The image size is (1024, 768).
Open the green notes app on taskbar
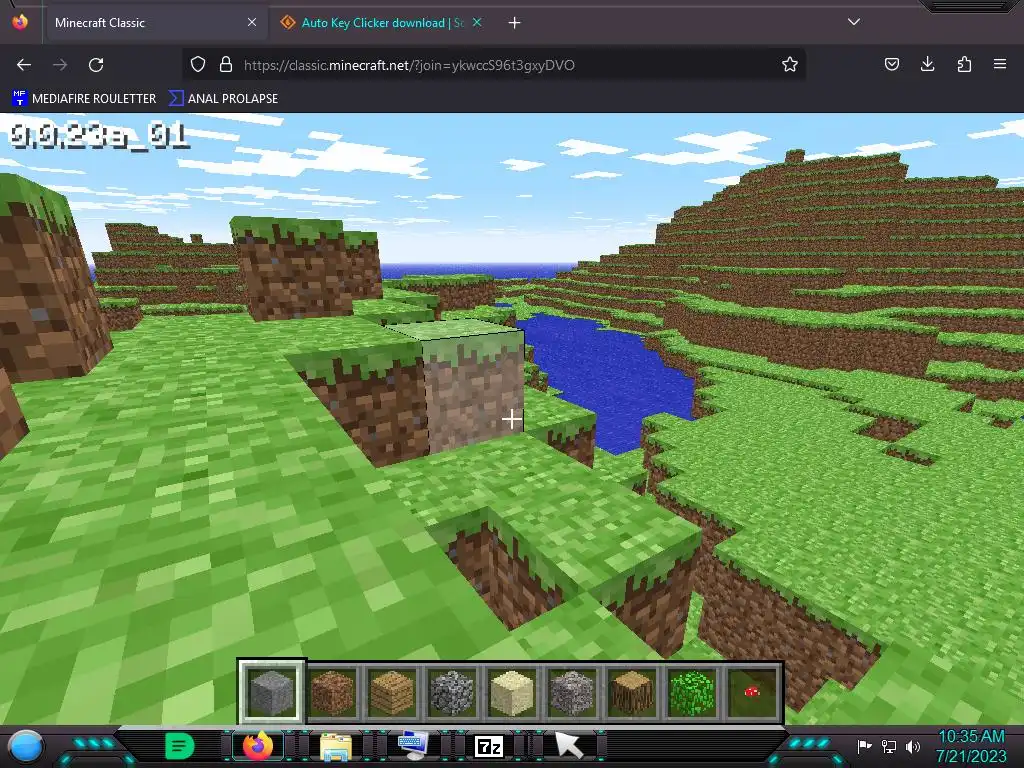[180, 746]
